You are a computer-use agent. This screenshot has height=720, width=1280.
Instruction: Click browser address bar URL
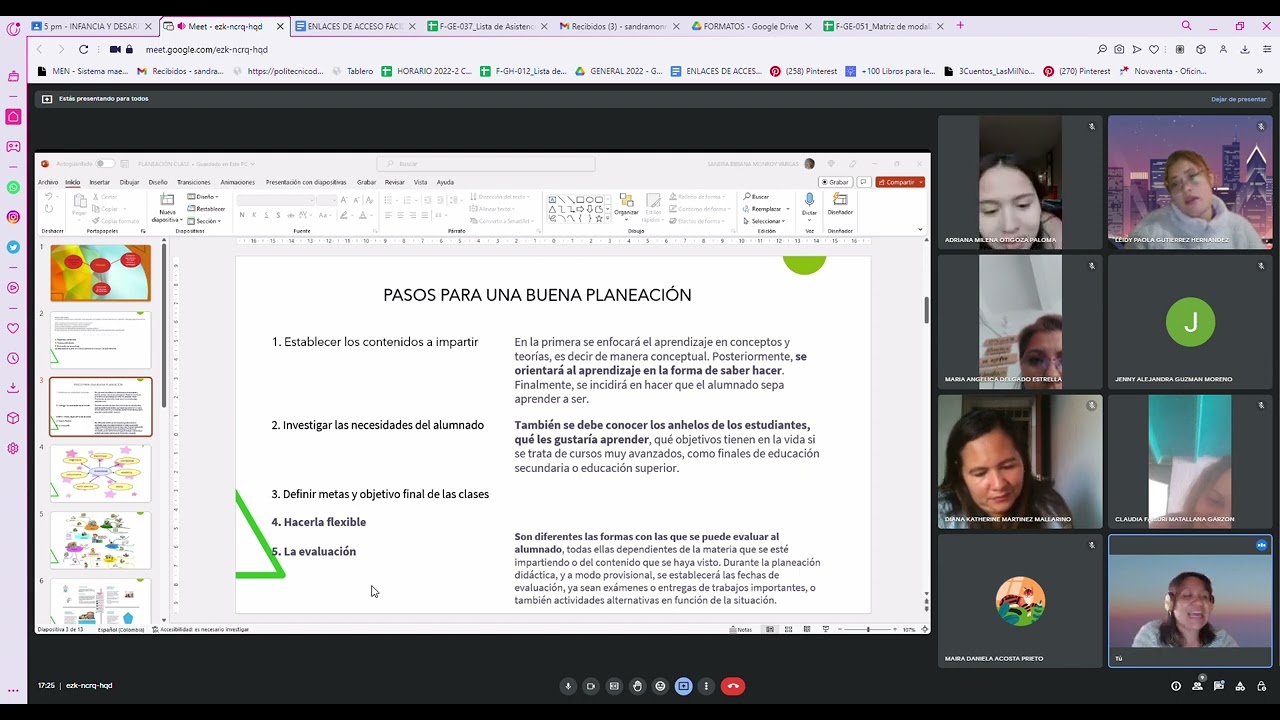click(x=206, y=49)
